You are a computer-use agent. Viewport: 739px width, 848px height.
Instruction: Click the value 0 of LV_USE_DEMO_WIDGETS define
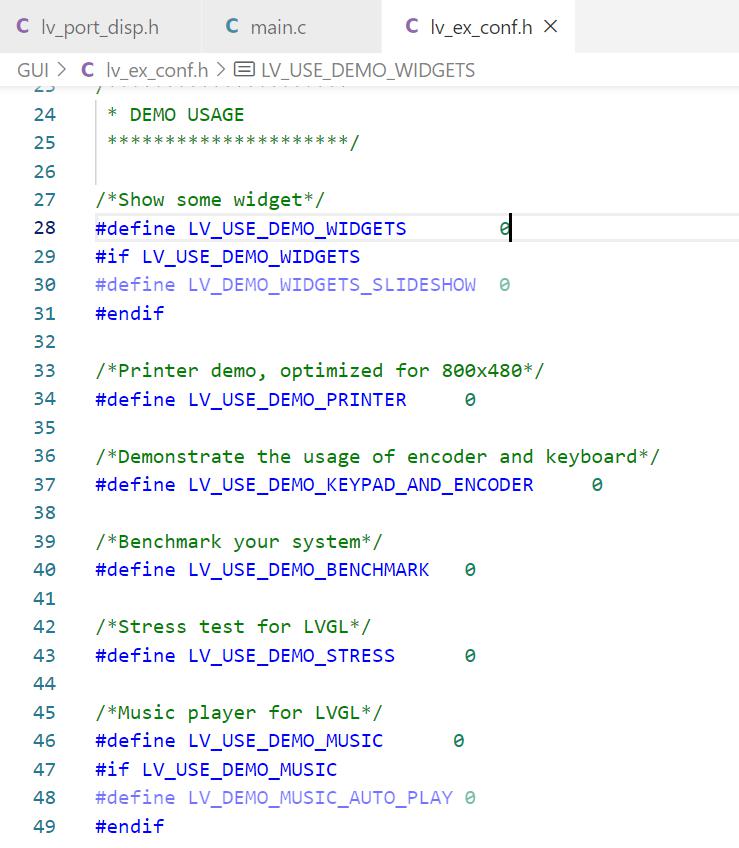[x=504, y=228]
